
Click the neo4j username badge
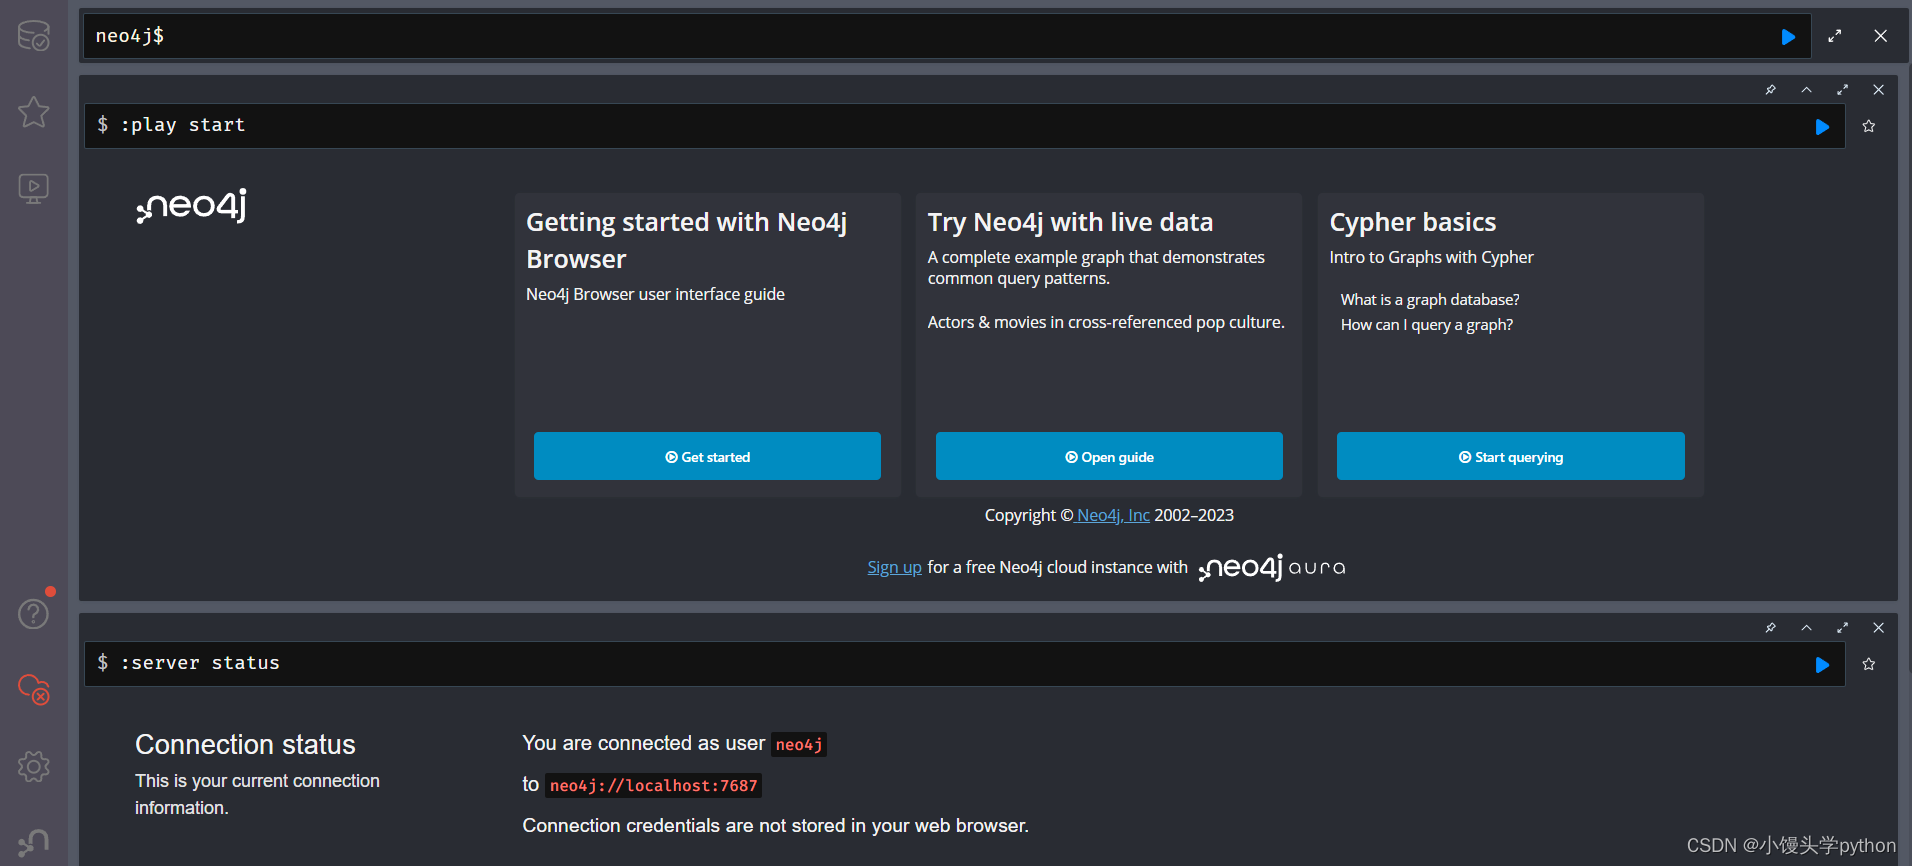799,744
